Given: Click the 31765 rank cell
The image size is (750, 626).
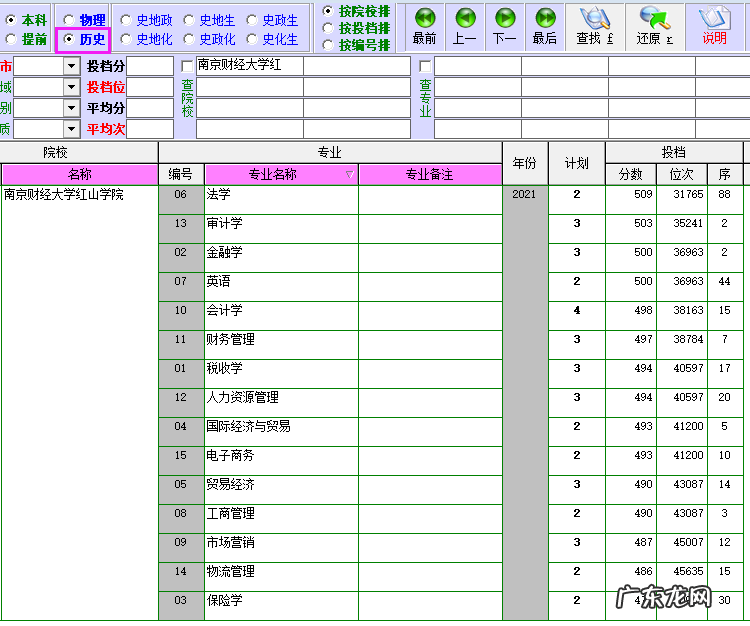Looking at the screenshot, I should (682, 200).
